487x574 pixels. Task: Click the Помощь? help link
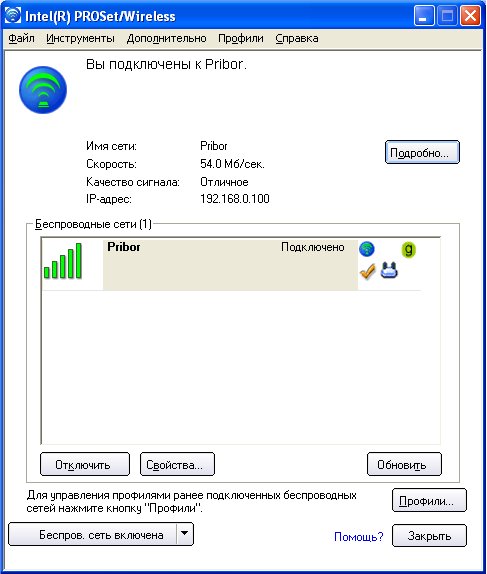tap(358, 536)
